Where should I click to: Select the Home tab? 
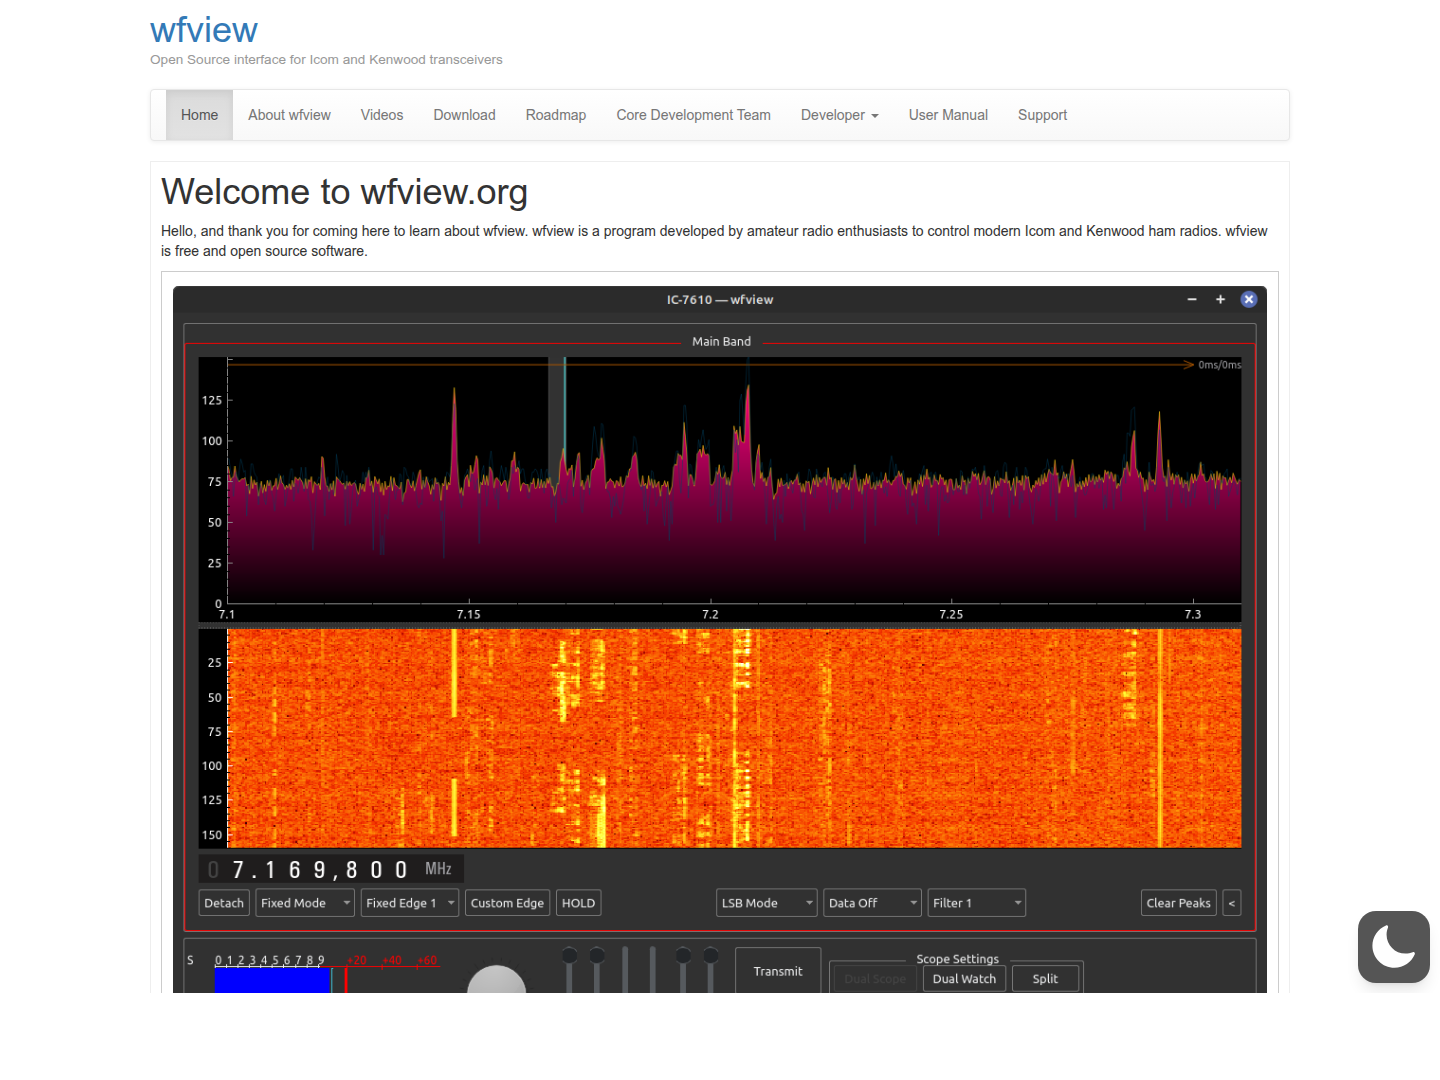coord(199,115)
